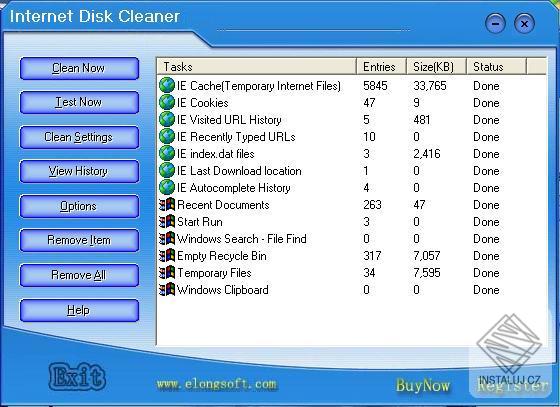Select IE Last Download location task name
Viewport: 560px width, 407px height.
[239, 171]
